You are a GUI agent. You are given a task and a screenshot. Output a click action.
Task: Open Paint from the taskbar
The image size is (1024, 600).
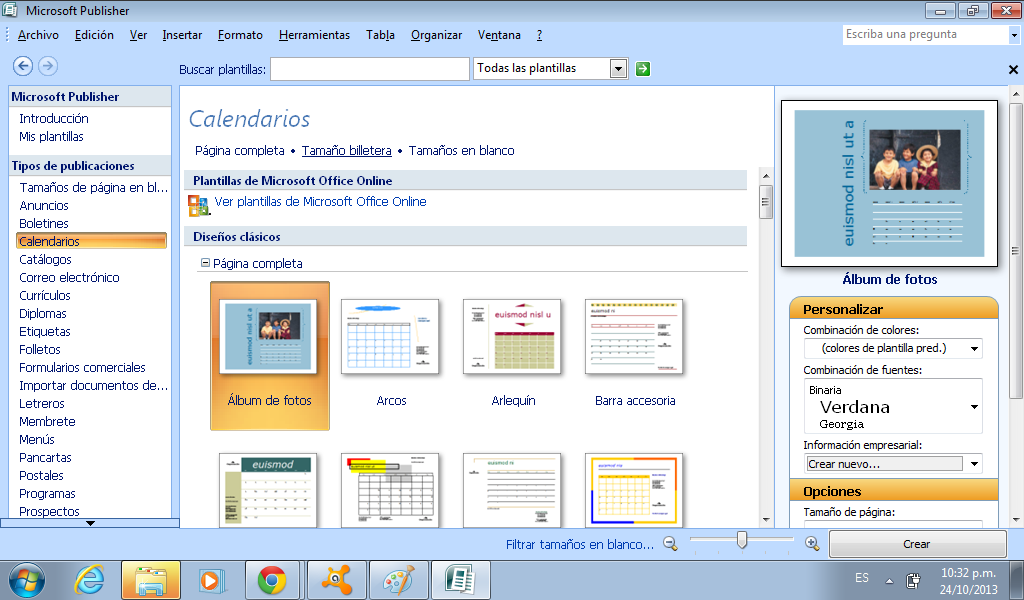coord(398,580)
